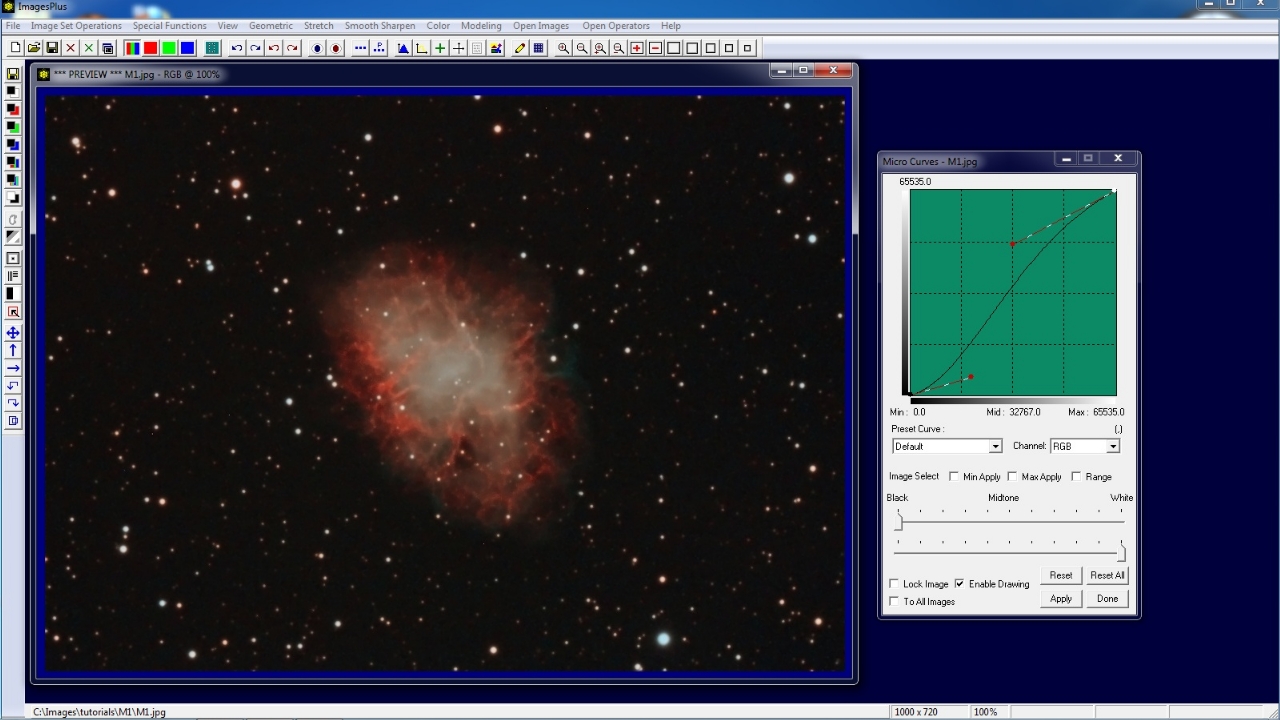Click the sidebar floppy save icon
The height and width of the screenshot is (720, 1280).
point(13,74)
